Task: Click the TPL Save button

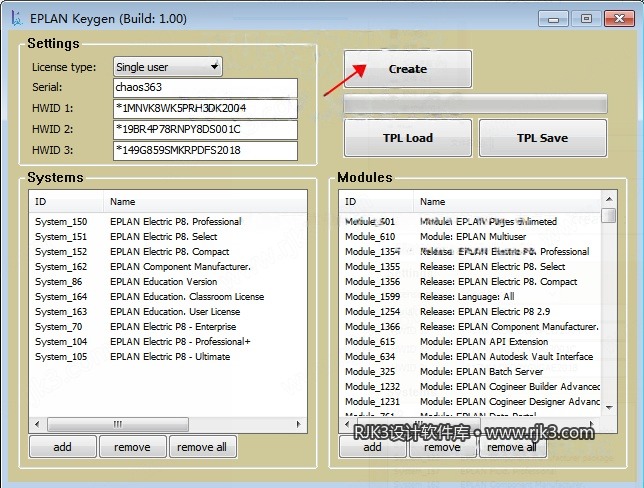Action: (543, 138)
